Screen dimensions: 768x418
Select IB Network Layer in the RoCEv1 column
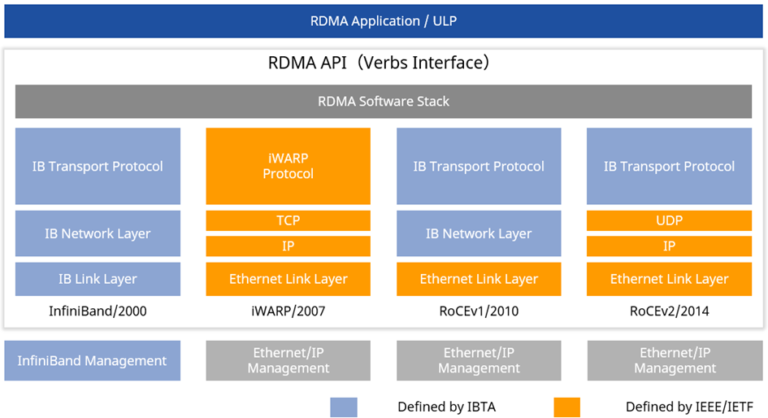(478, 233)
